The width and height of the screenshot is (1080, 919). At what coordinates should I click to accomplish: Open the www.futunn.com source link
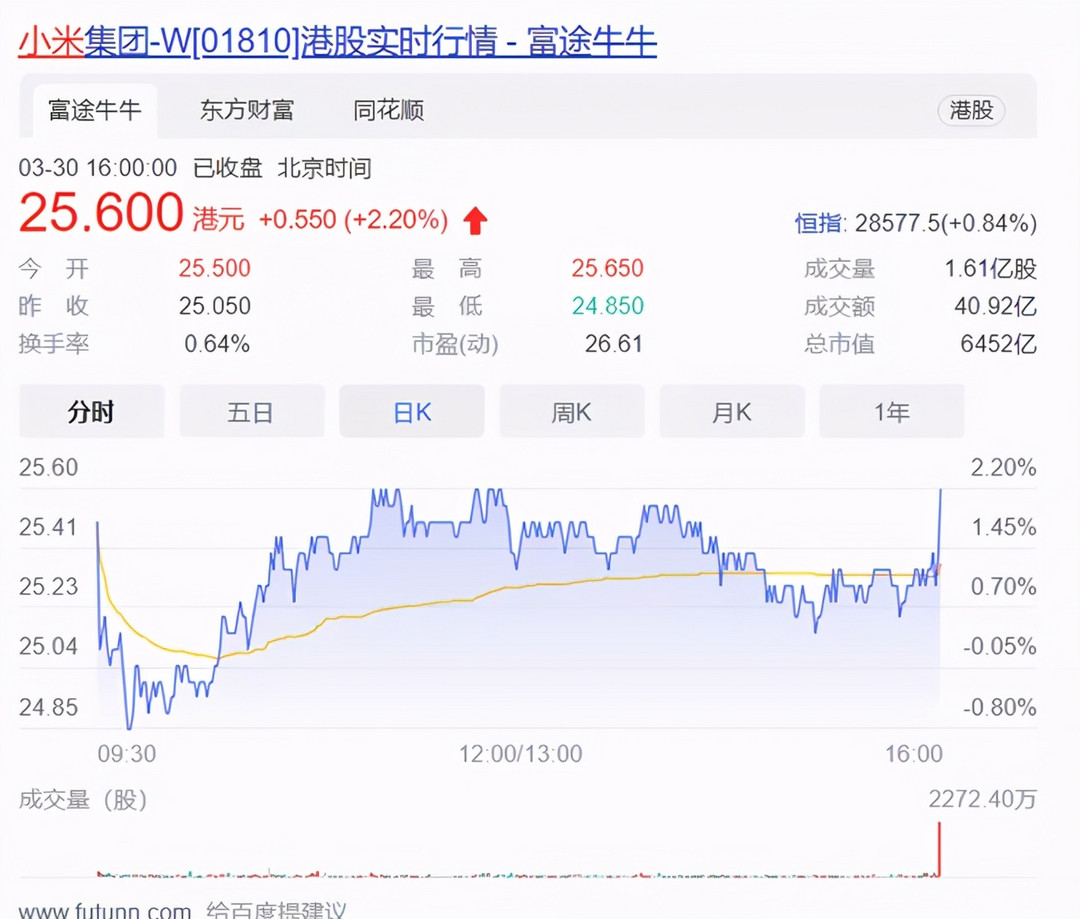click(x=105, y=911)
